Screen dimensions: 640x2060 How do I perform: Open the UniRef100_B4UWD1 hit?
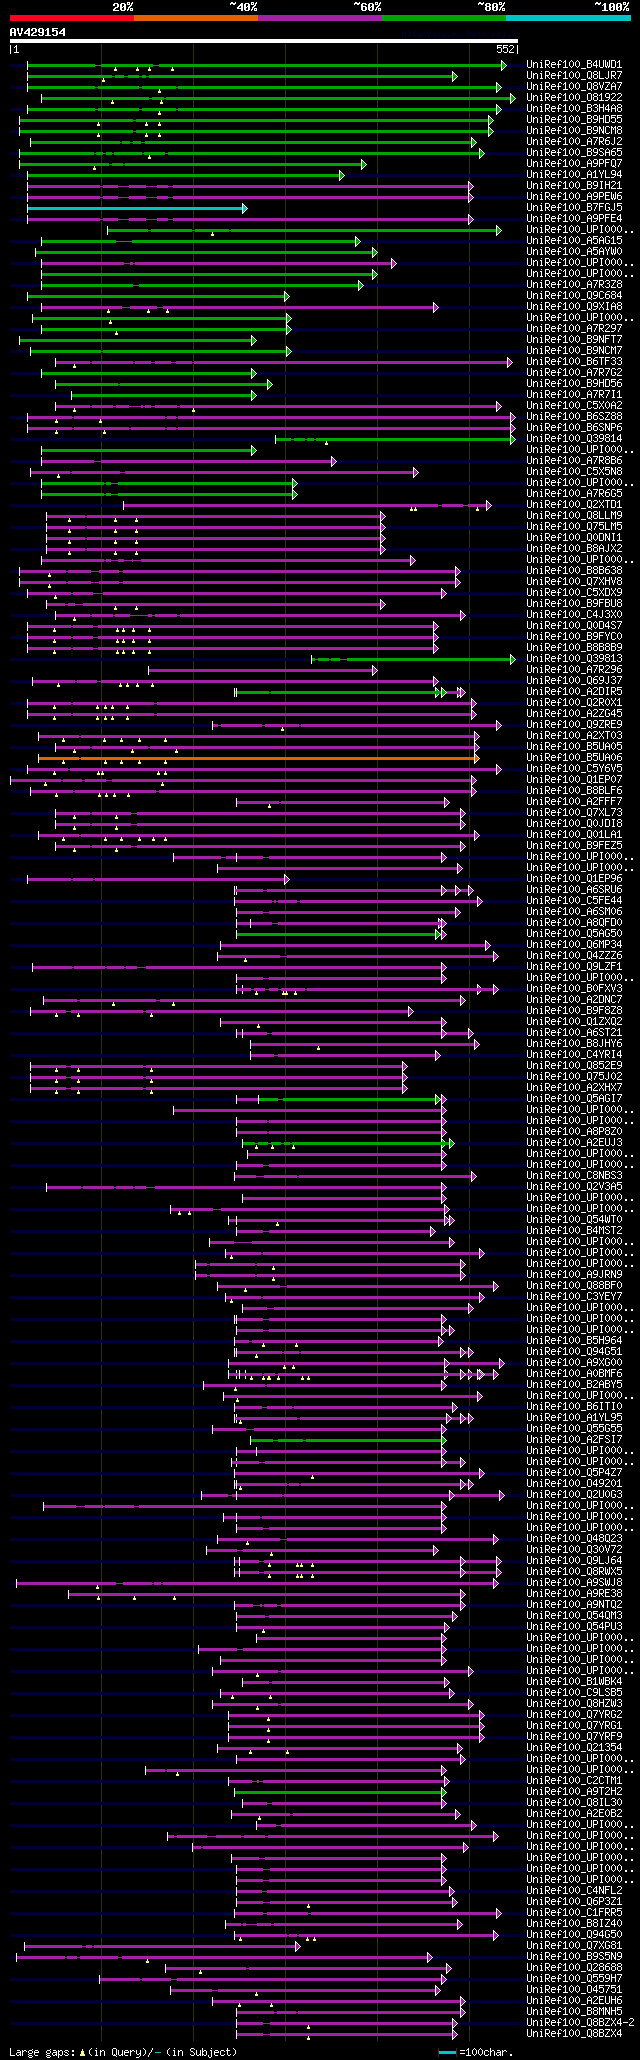pyautogui.click(x=574, y=65)
